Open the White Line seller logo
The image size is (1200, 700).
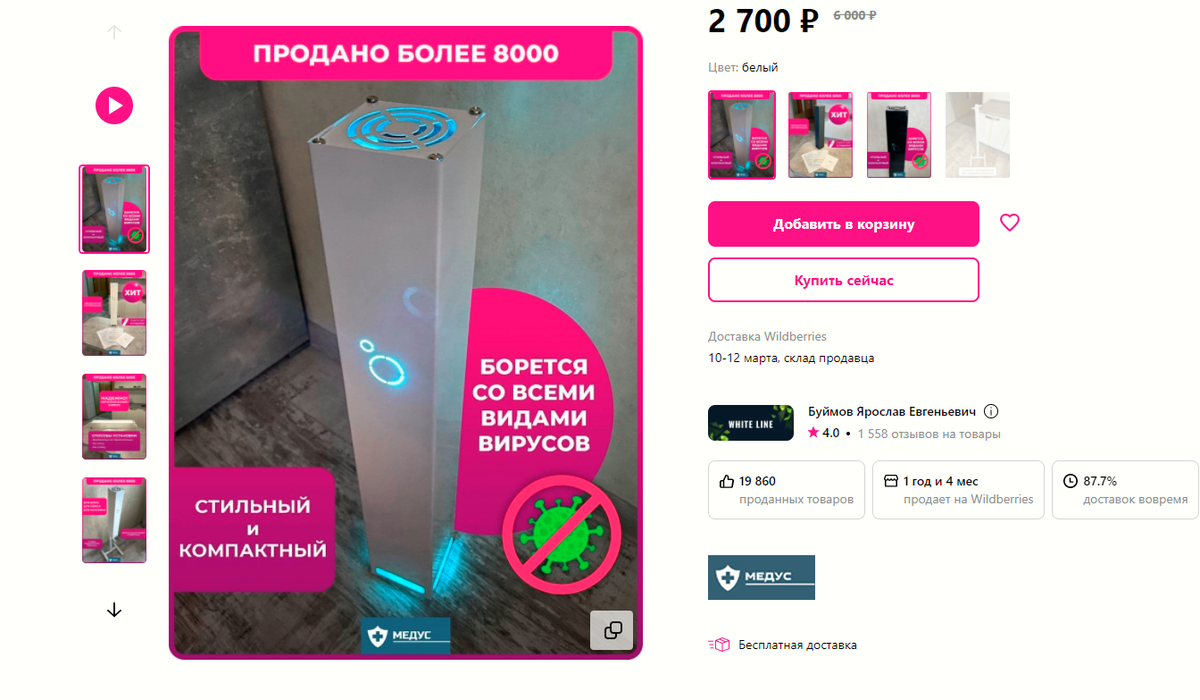[750, 423]
